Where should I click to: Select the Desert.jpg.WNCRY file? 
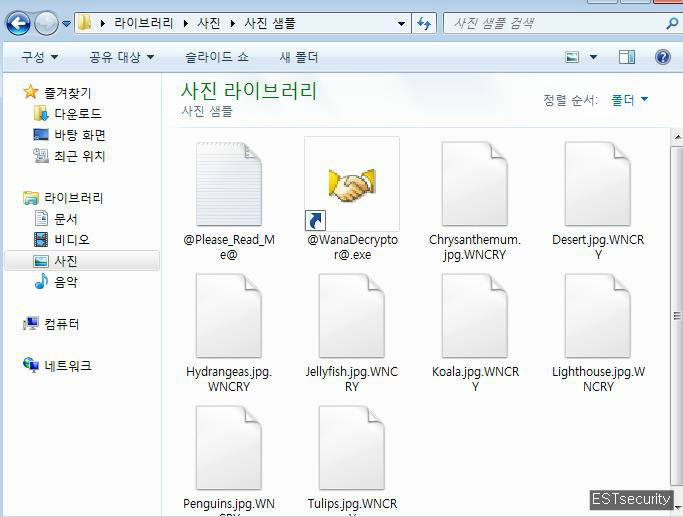(598, 199)
